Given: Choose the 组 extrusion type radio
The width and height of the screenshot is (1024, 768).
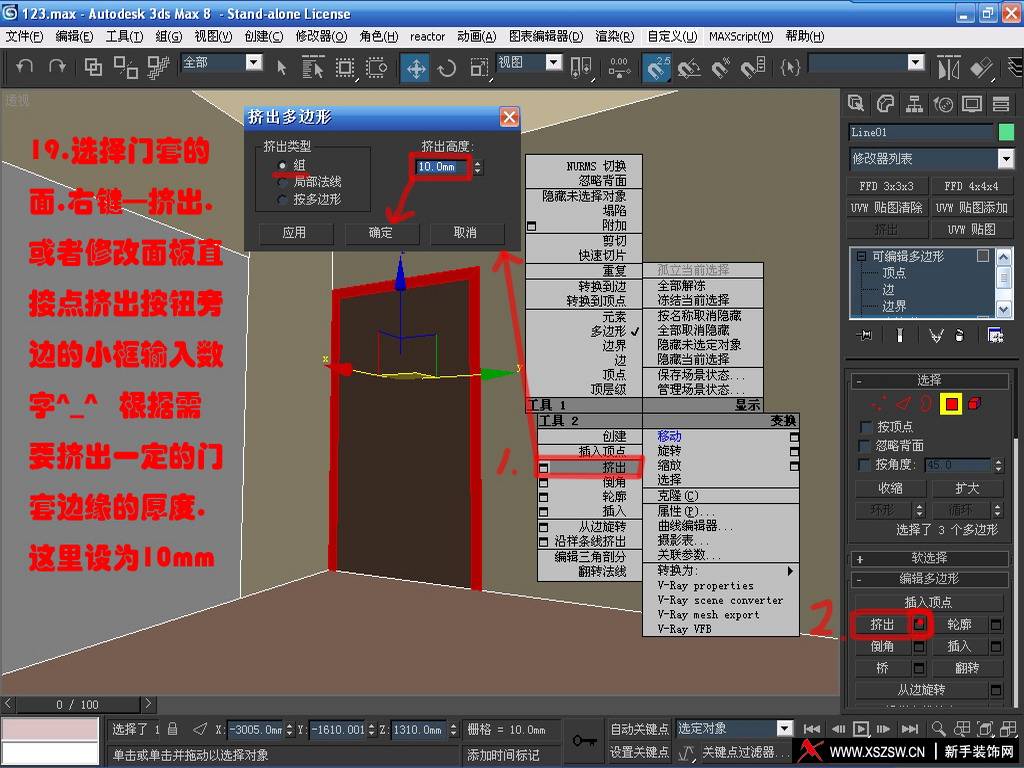Looking at the screenshot, I should 282,165.
